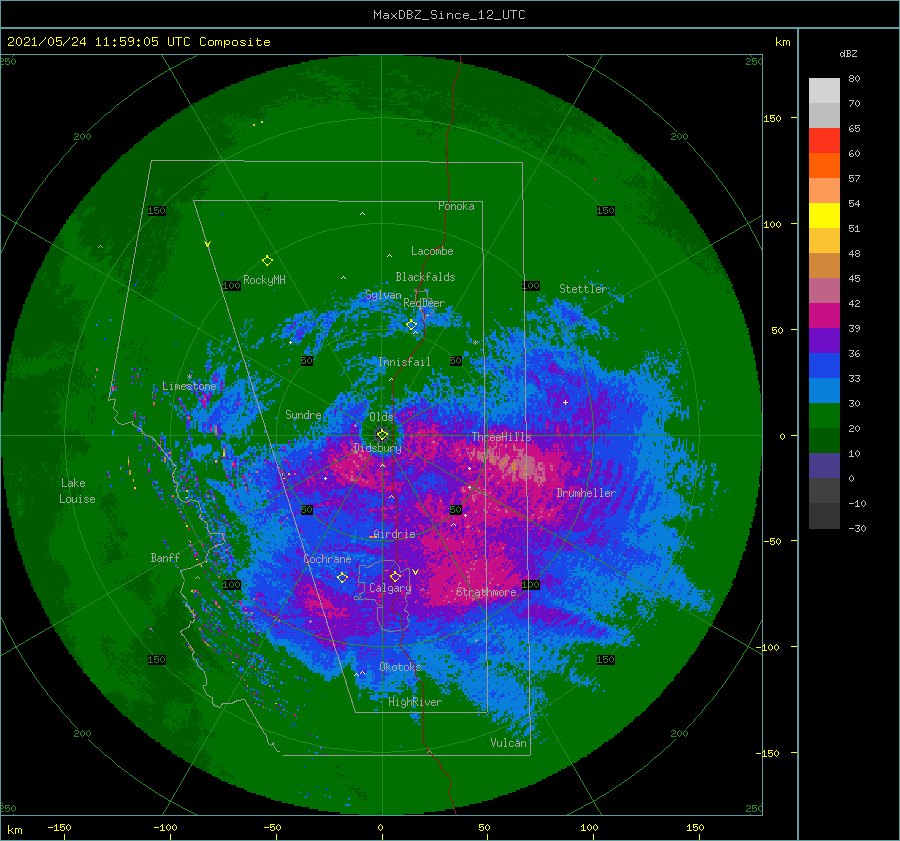Click the Okotoks city label

tap(400, 667)
